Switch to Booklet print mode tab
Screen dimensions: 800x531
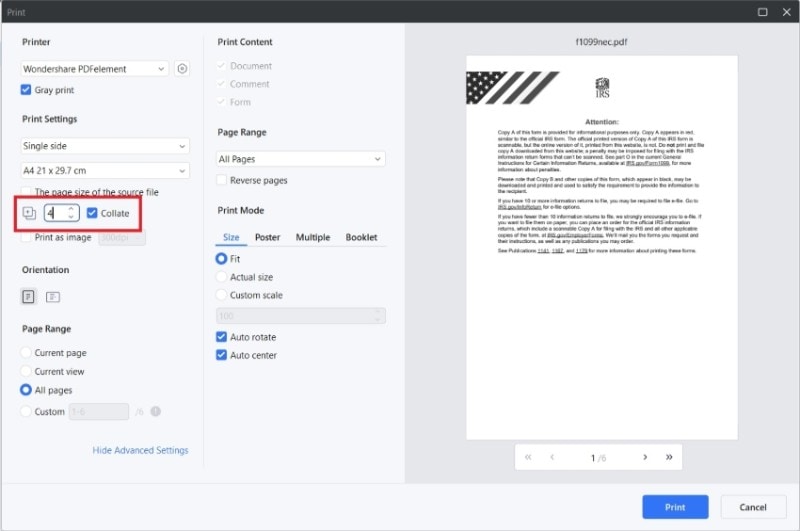click(x=361, y=237)
